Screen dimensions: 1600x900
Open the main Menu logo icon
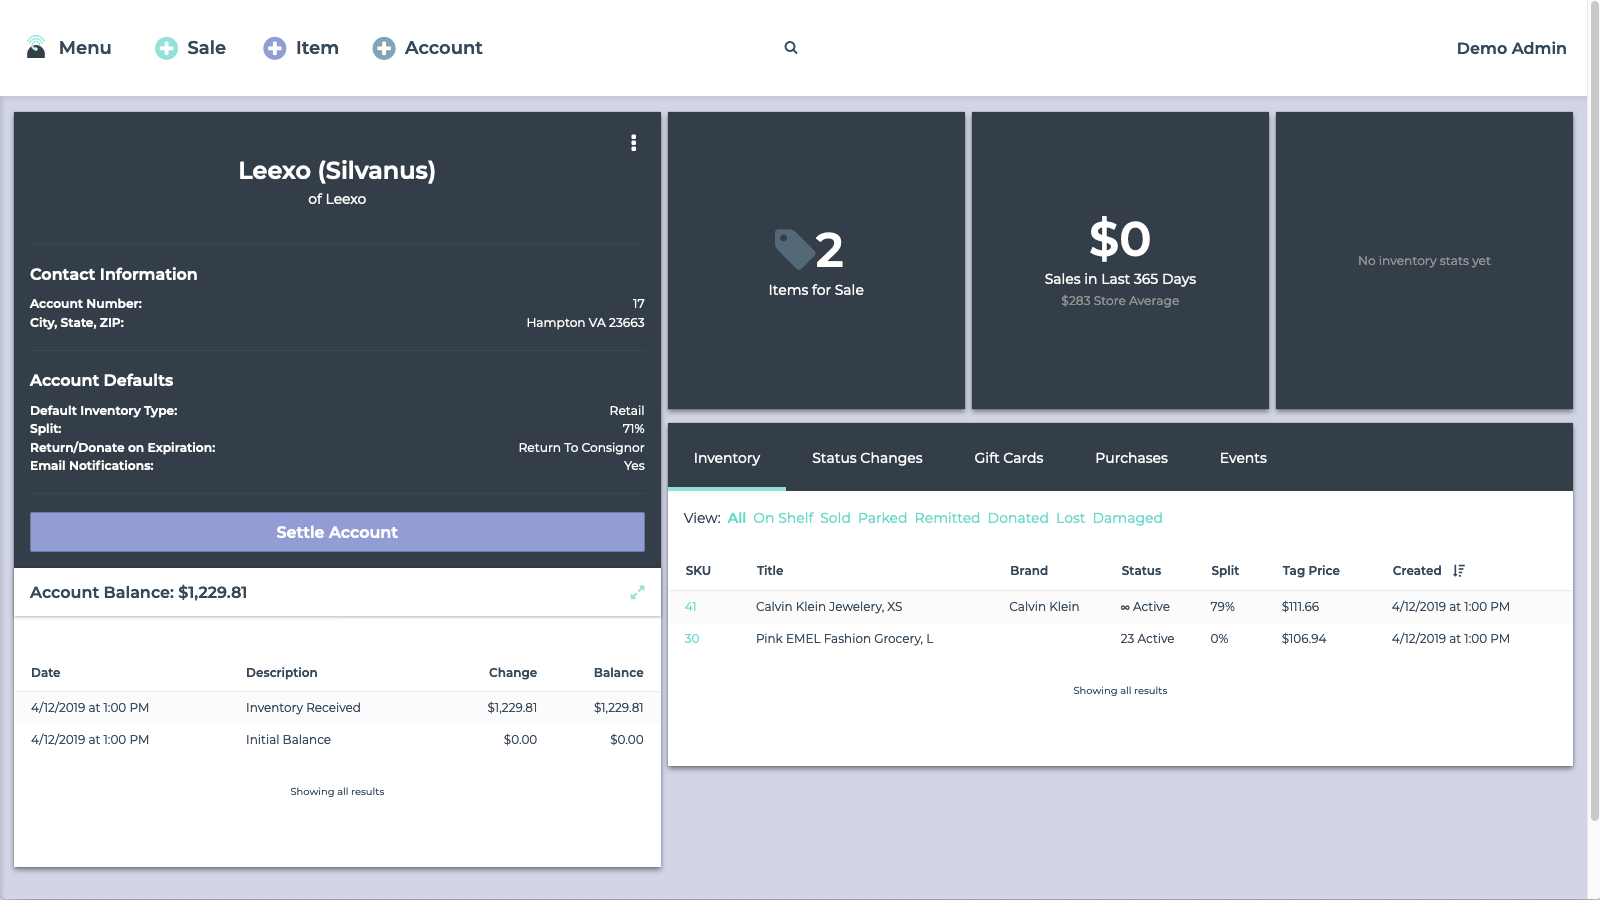coord(36,47)
